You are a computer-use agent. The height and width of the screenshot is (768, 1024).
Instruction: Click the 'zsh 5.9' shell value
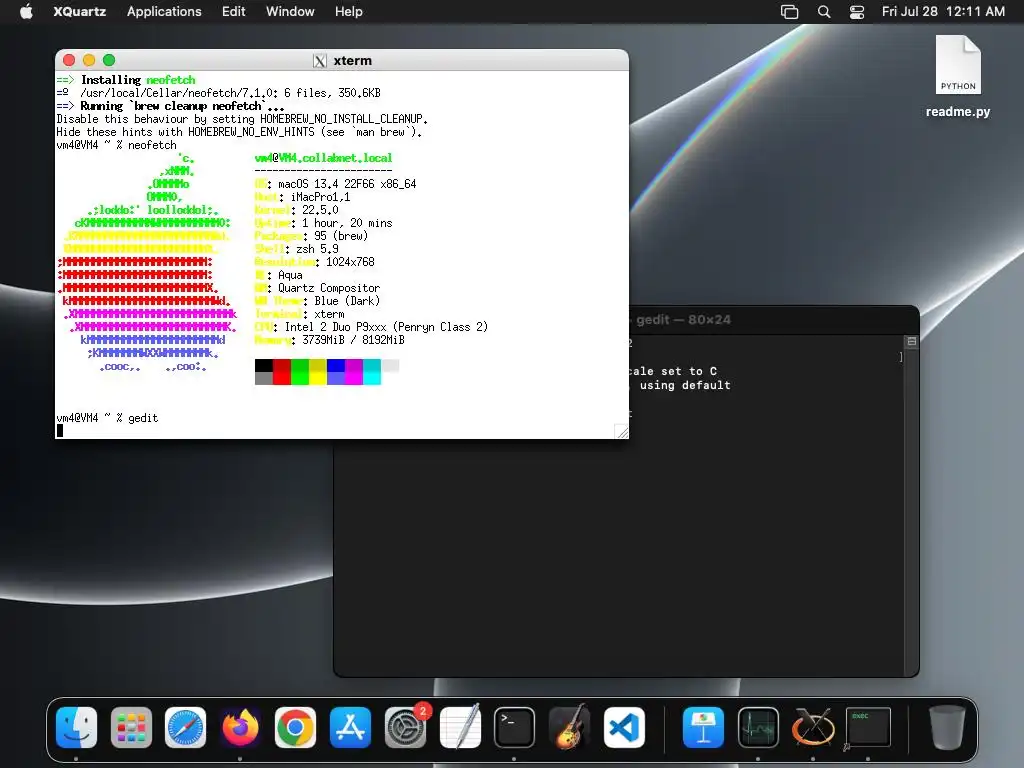tap(317, 249)
